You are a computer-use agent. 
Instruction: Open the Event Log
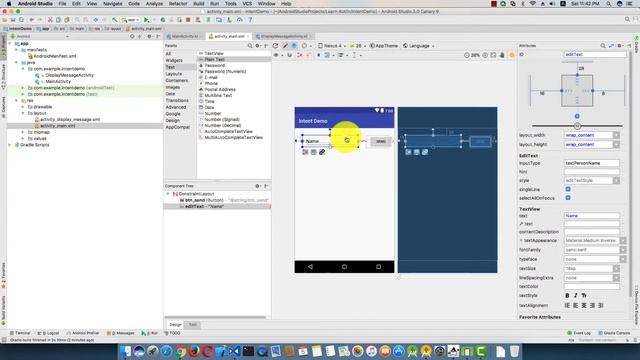point(579,333)
